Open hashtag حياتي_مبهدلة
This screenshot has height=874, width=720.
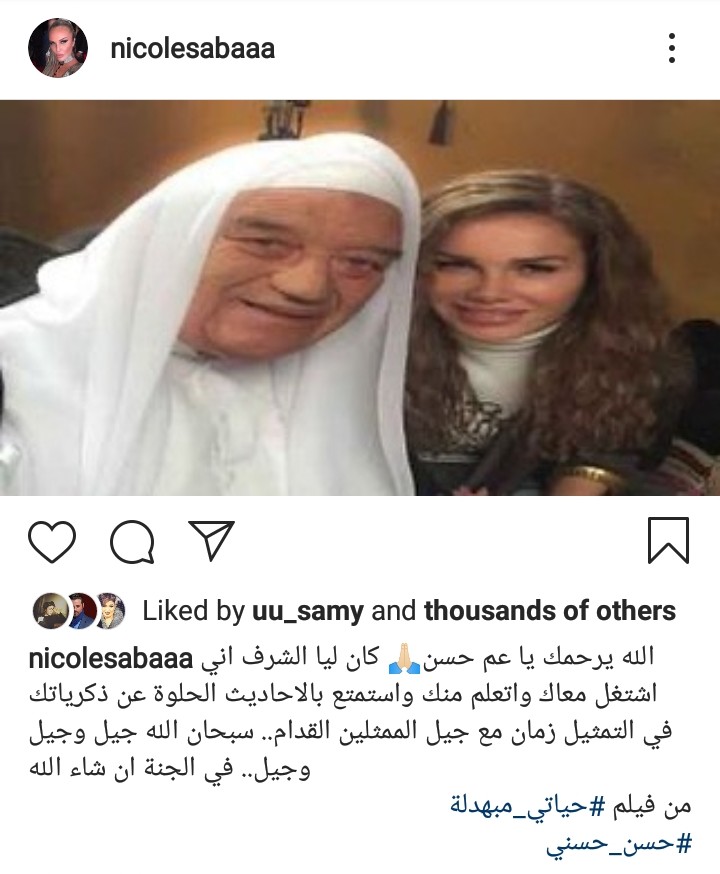pyautogui.click(x=527, y=805)
